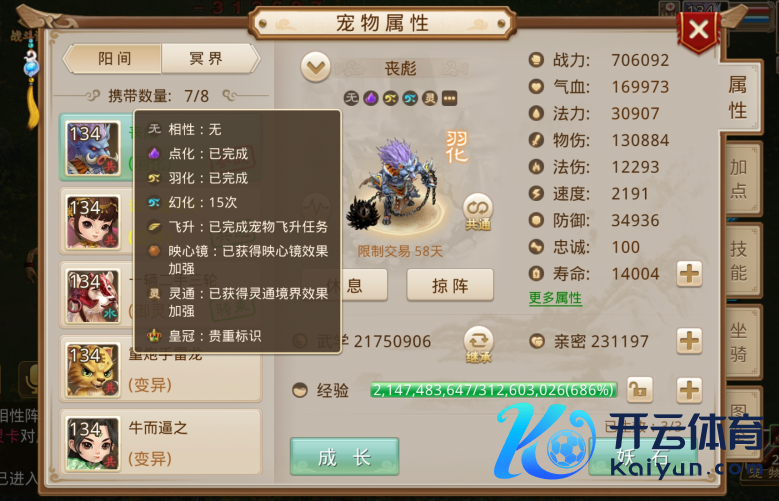
Task: Click the plus icon beside the experience bar
Action: [x=689, y=390]
